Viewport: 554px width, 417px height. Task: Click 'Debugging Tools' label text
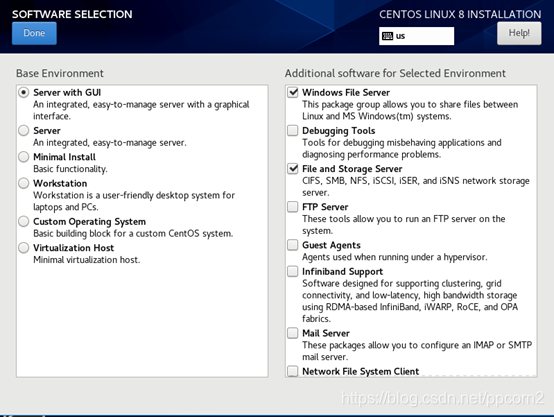click(338, 131)
